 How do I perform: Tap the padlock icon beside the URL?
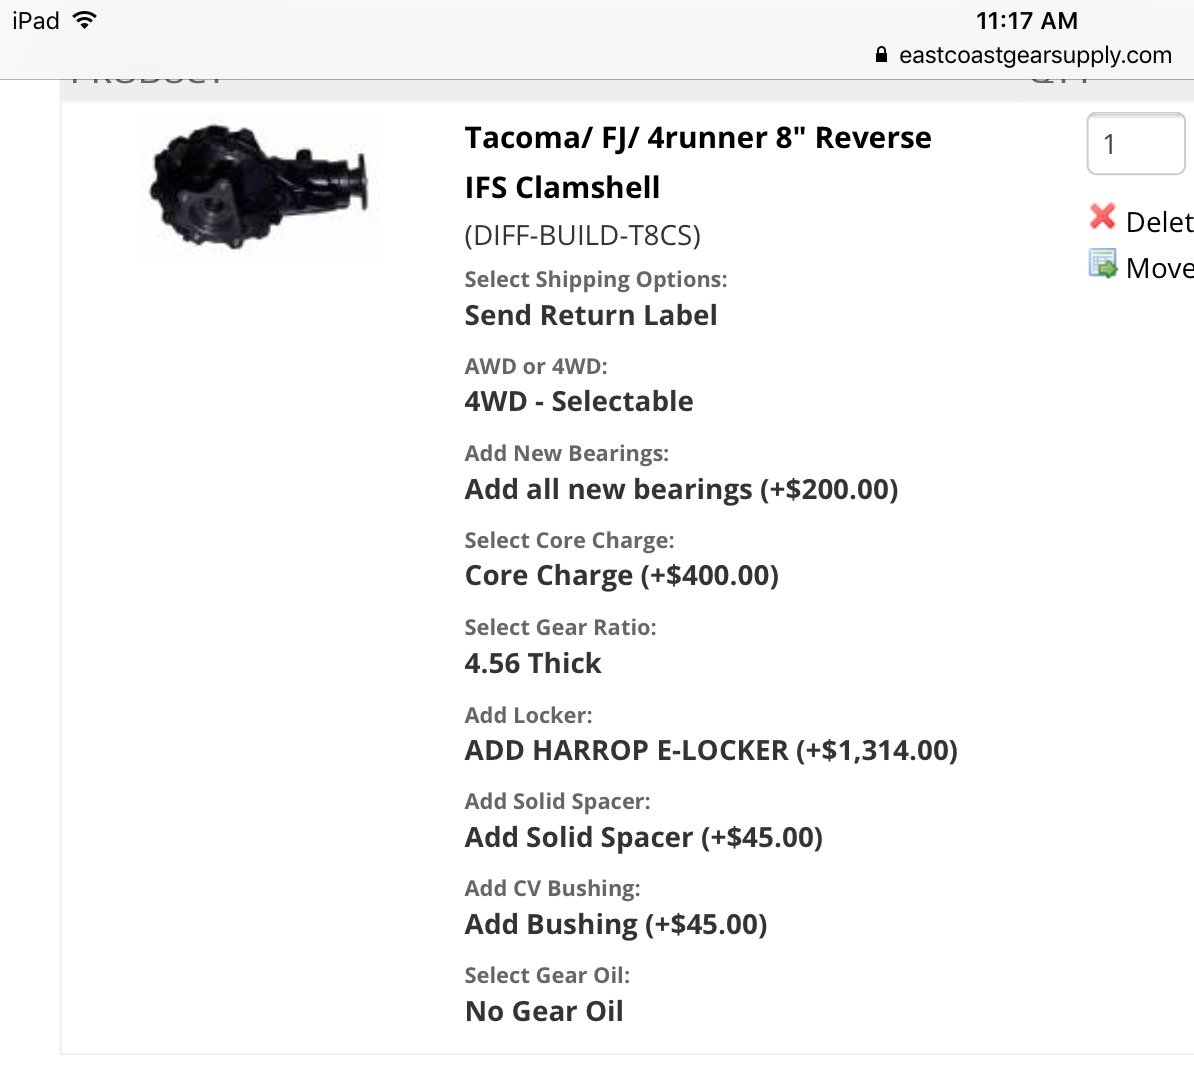[881, 54]
